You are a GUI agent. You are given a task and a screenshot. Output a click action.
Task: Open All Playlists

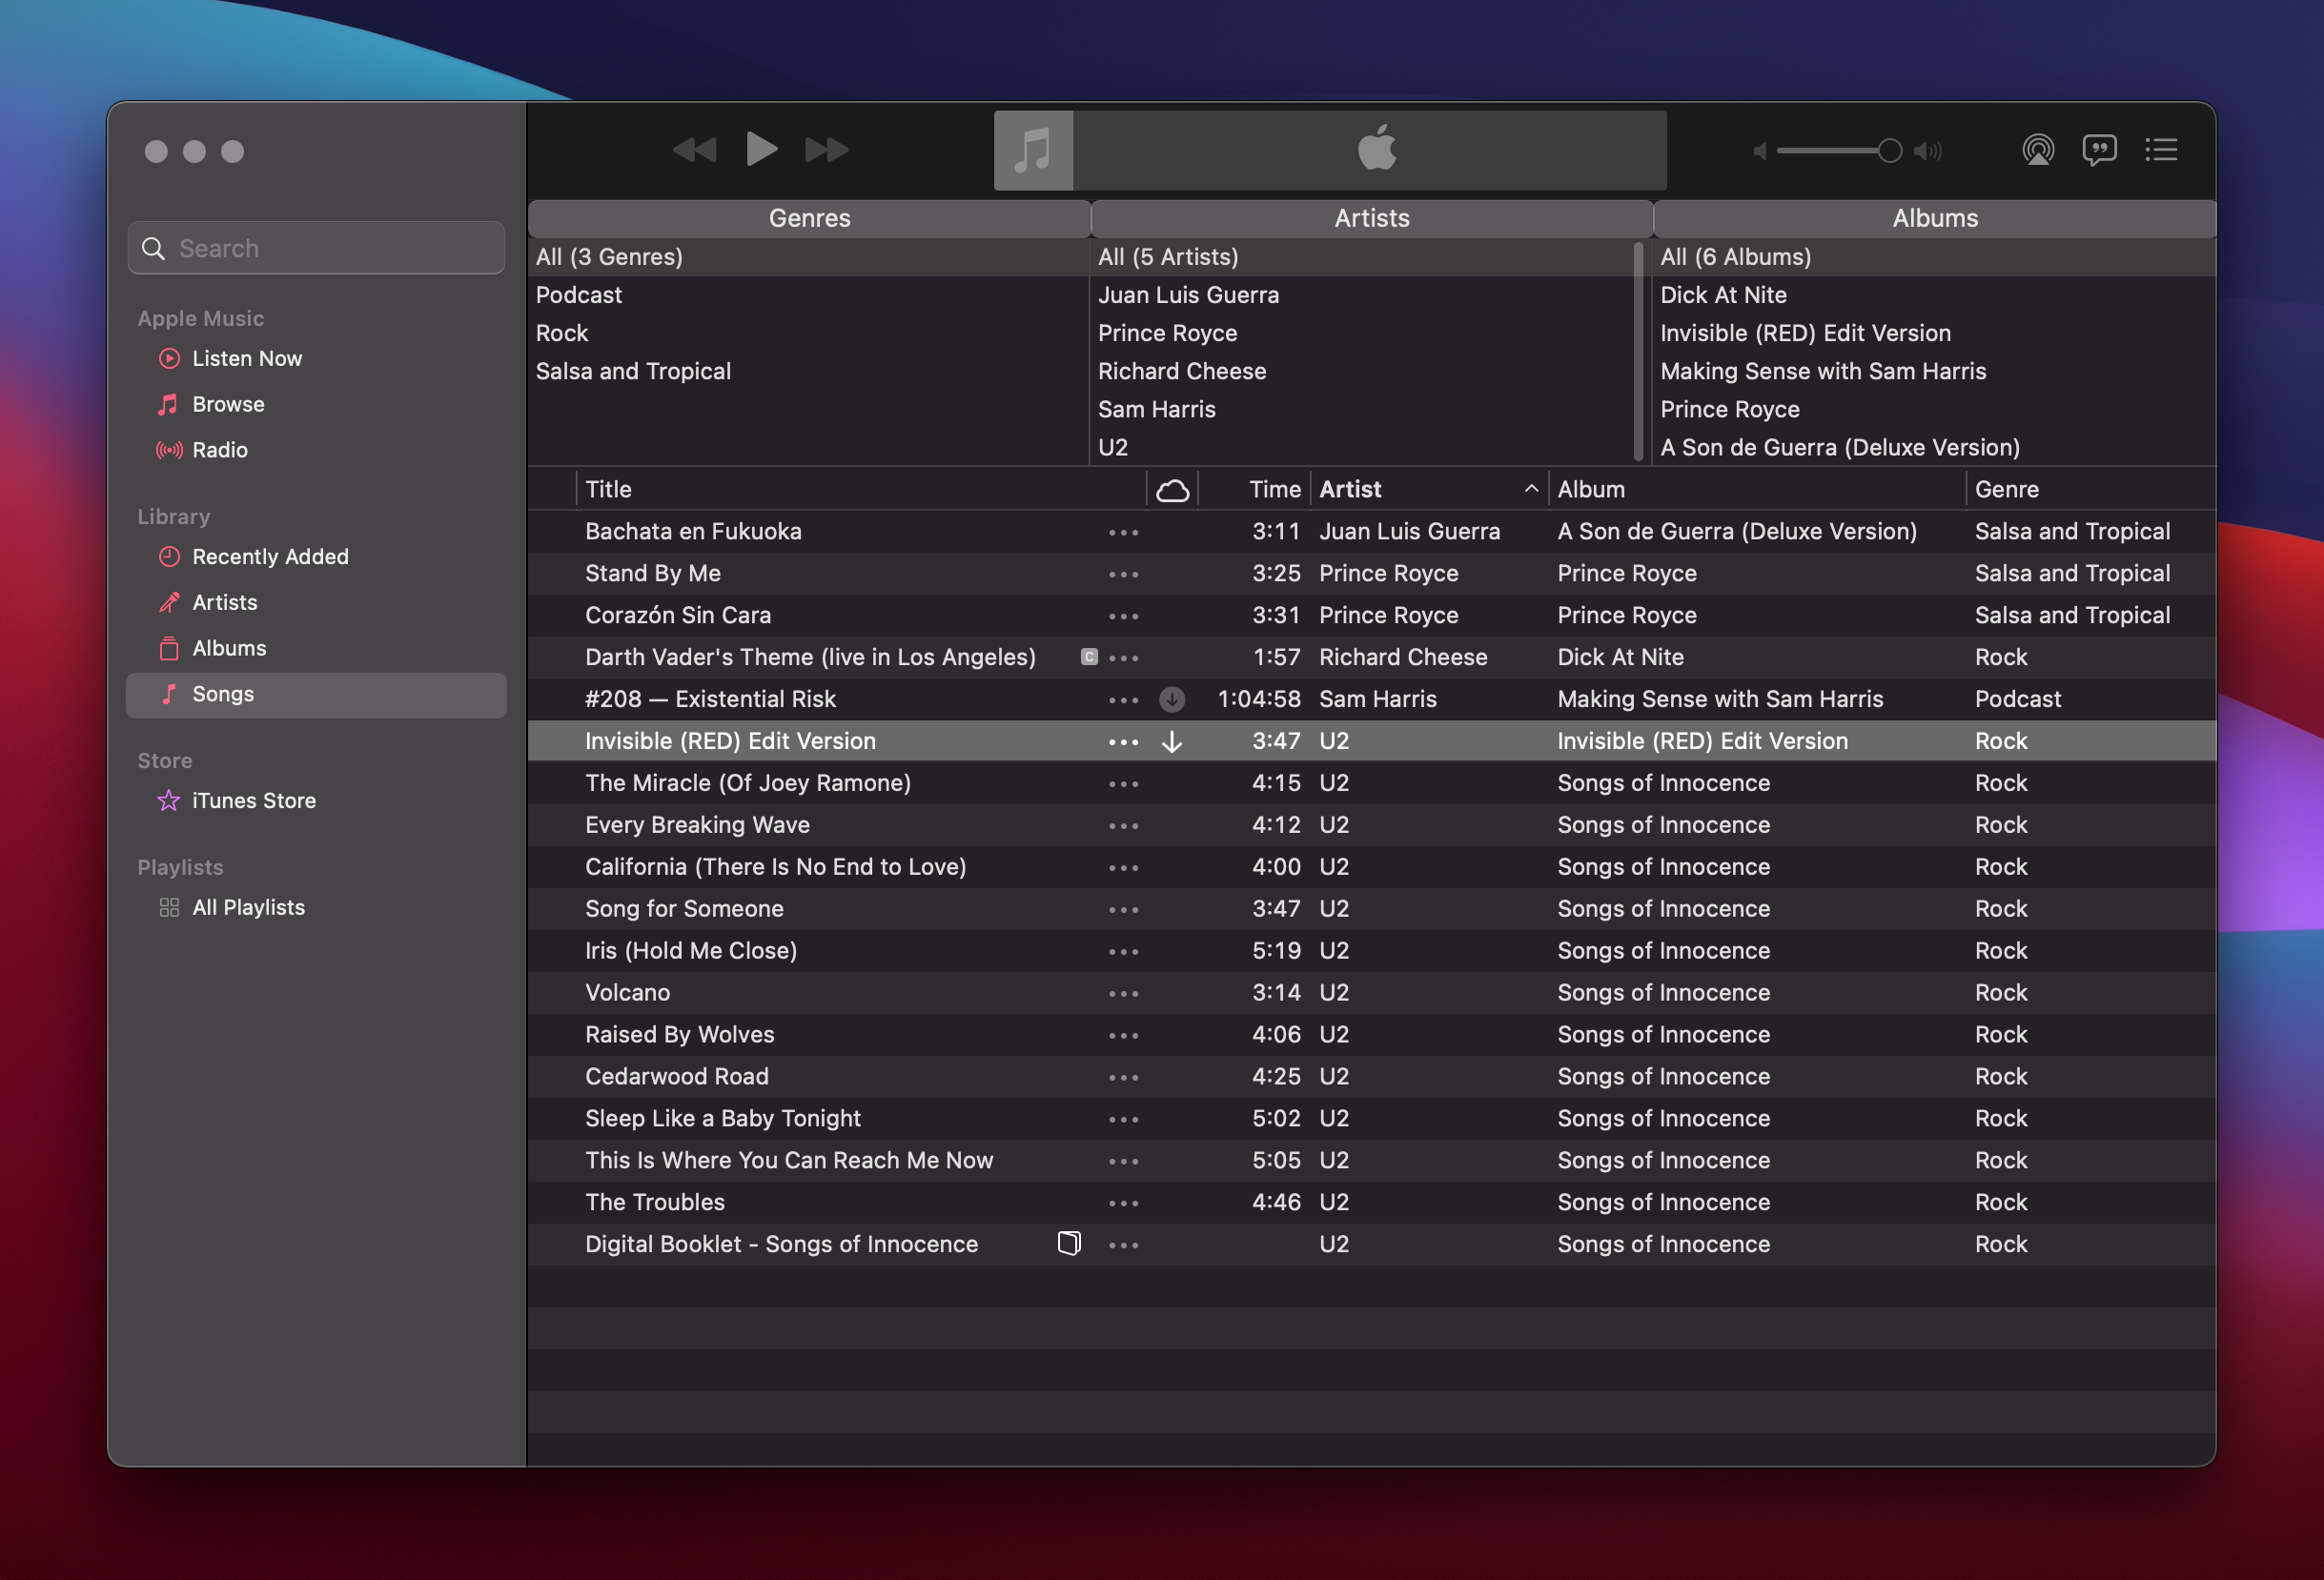[248, 906]
